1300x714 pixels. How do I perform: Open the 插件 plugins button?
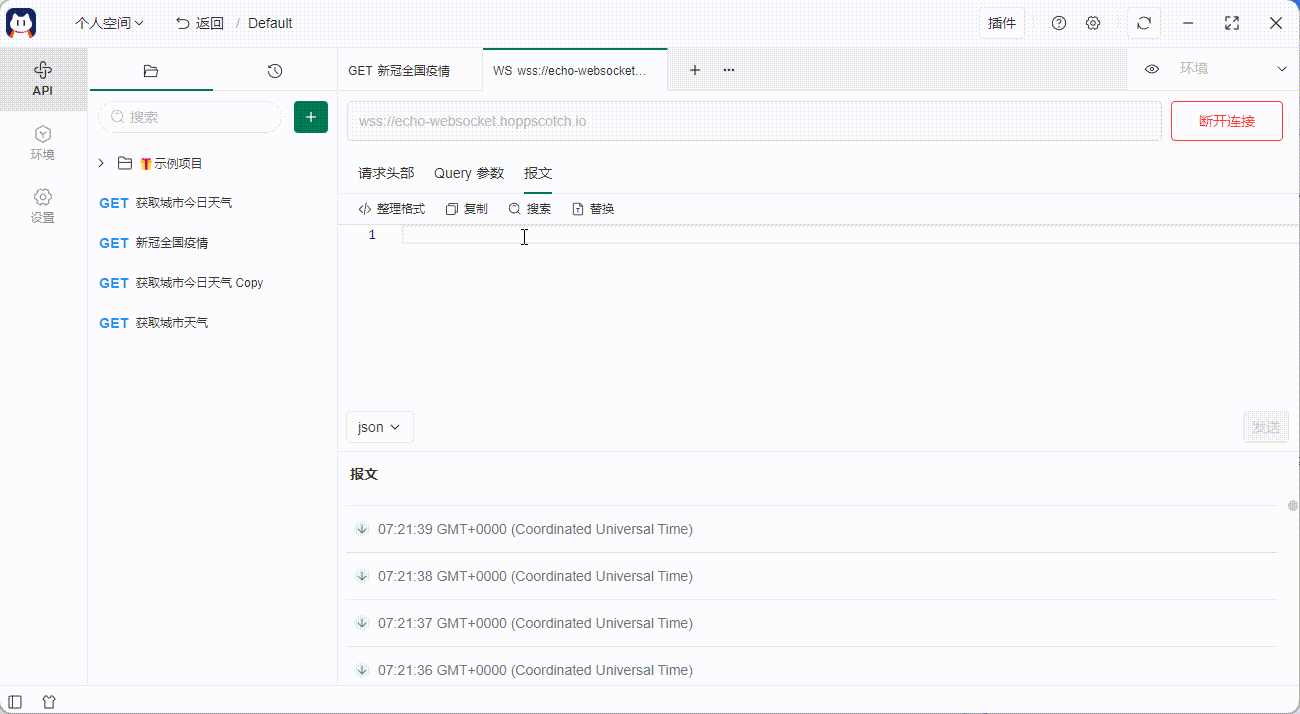point(1002,23)
